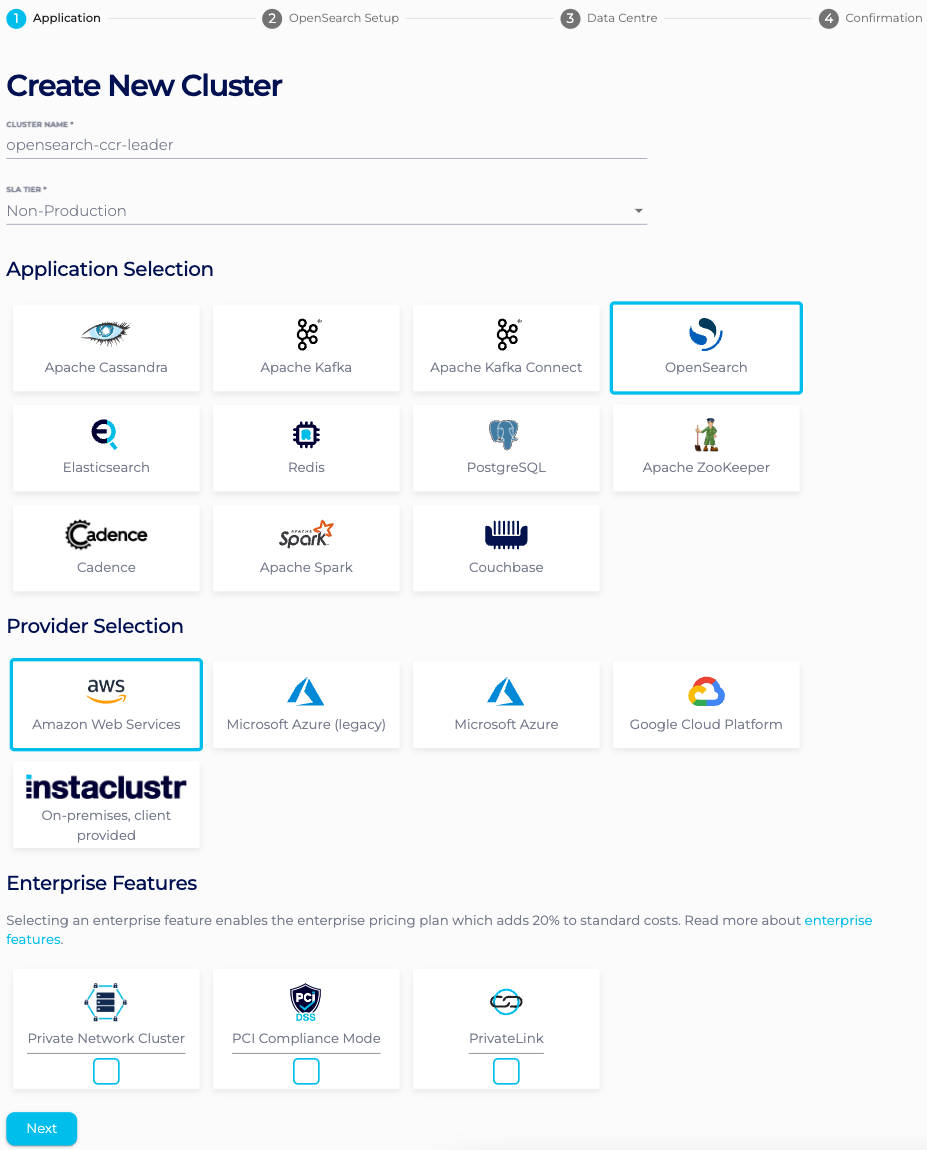The height and width of the screenshot is (1150, 927).
Task: Pick the Redis chip icon
Action: point(306,434)
